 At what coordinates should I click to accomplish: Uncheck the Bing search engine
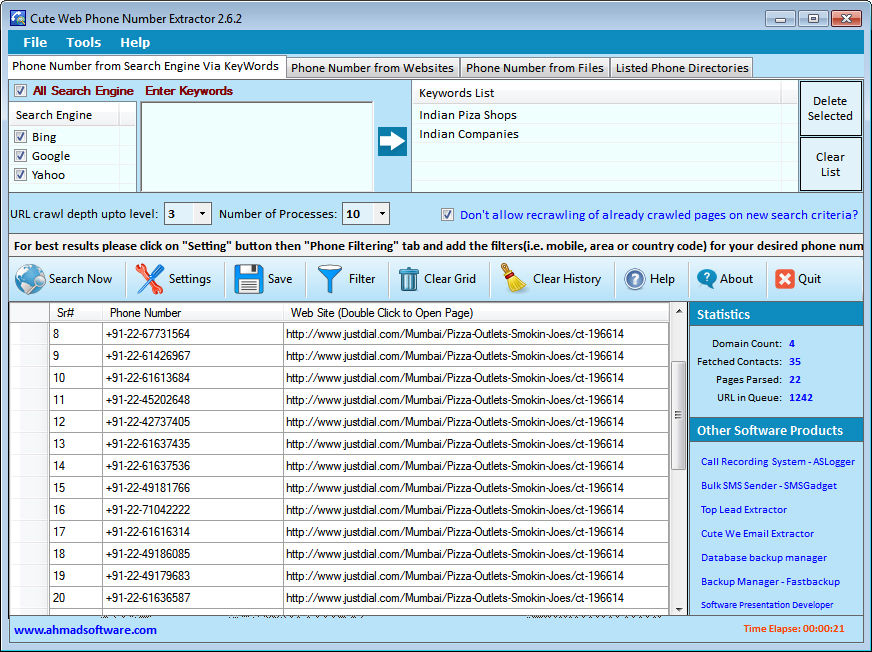pos(21,136)
